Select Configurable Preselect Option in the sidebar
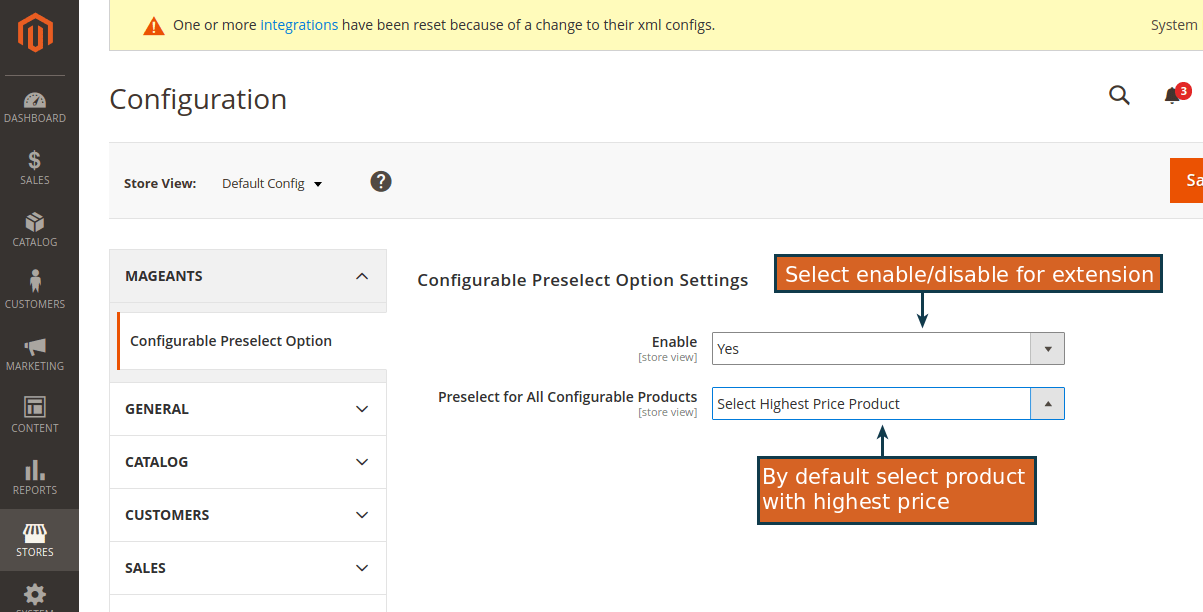The width and height of the screenshot is (1203, 612). 232,340
